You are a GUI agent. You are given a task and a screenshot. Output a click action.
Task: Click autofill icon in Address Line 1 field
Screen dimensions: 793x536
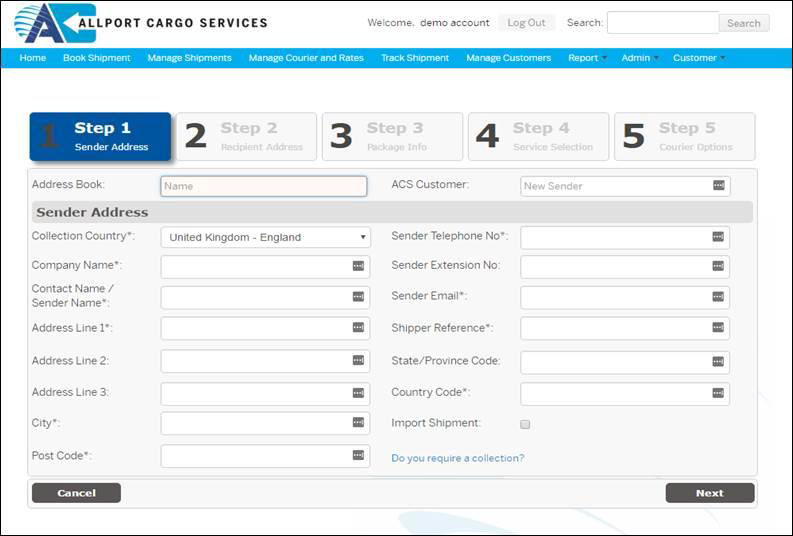tap(358, 329)
